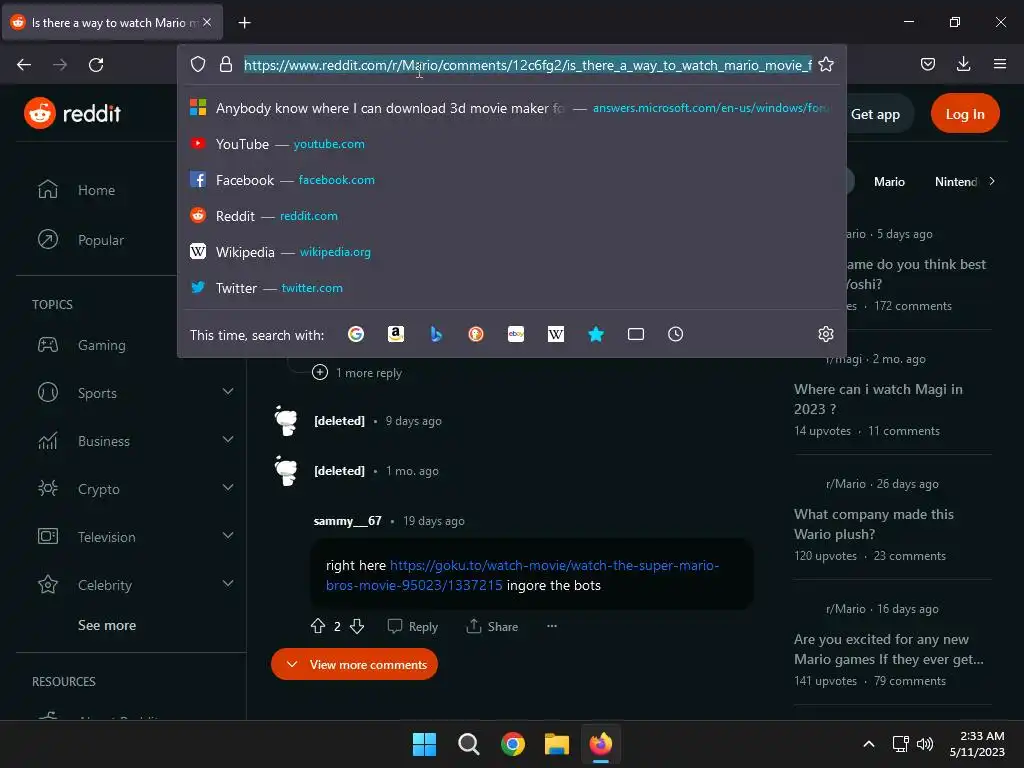Open the three-dot menu on sammy__67's comment
Image resolution: width=1024 pixels, height=768 pixels.
552,626
